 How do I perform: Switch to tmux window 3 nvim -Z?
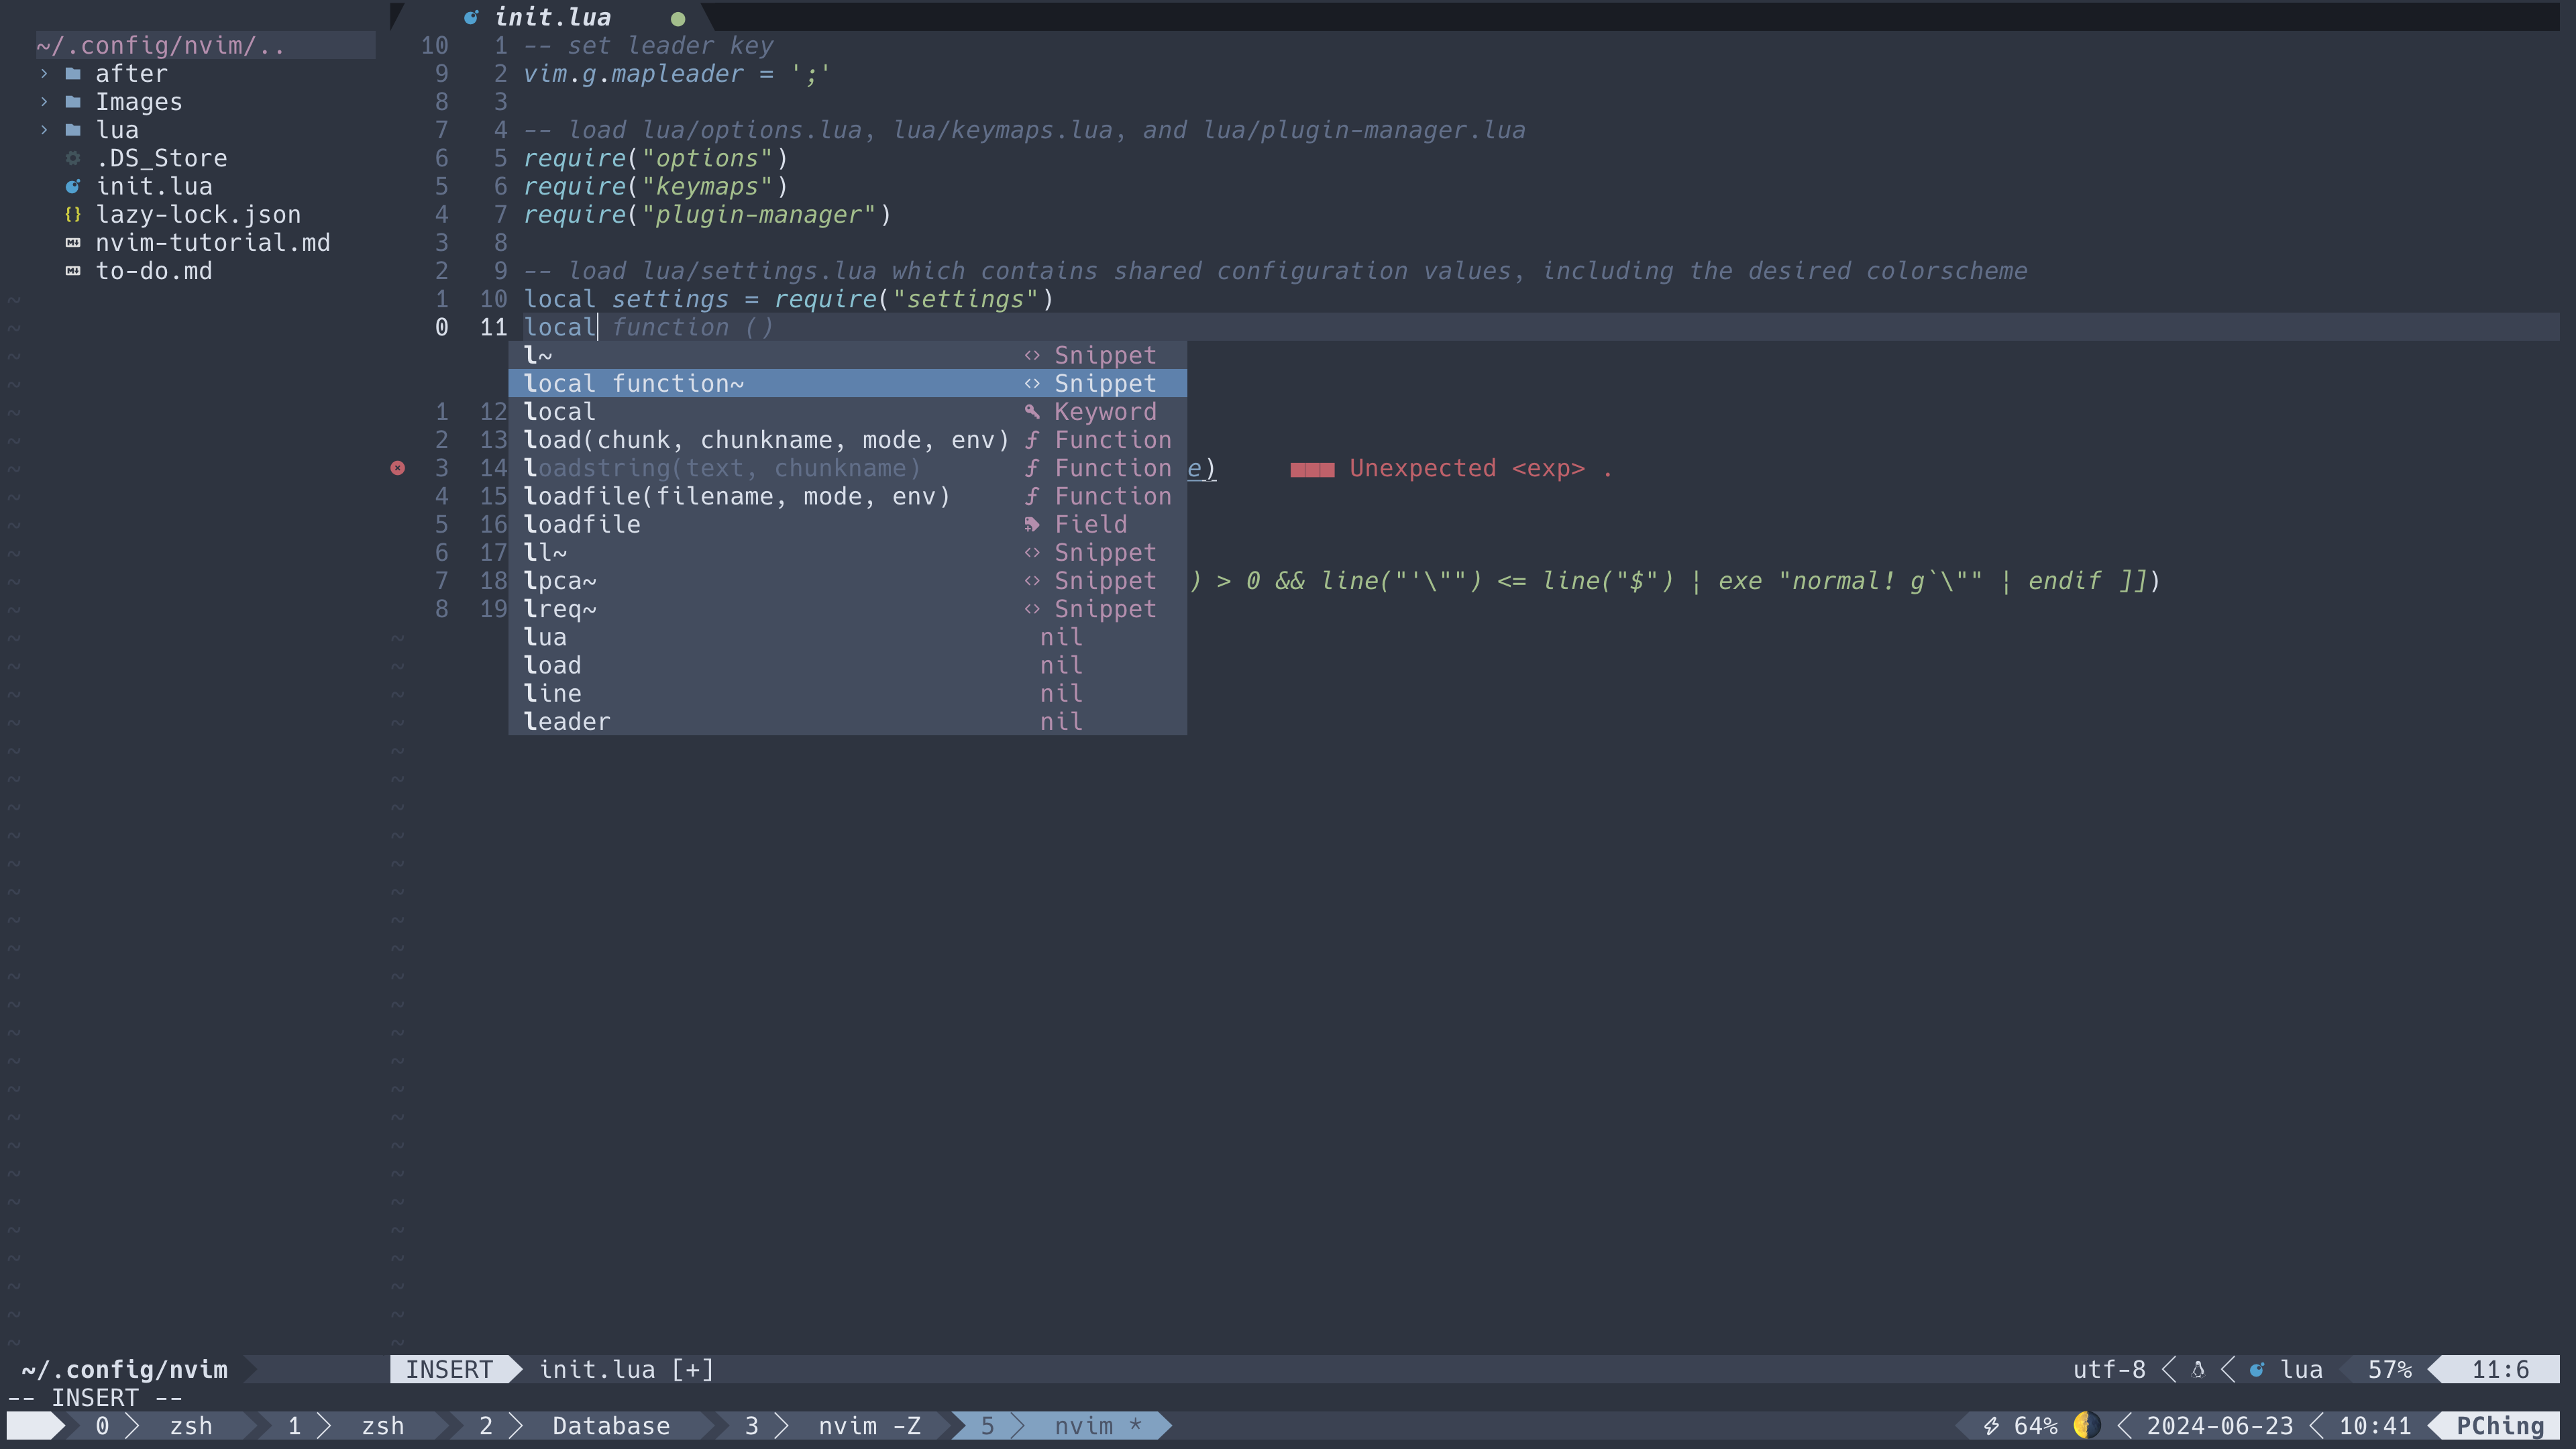coord(832,1425)
